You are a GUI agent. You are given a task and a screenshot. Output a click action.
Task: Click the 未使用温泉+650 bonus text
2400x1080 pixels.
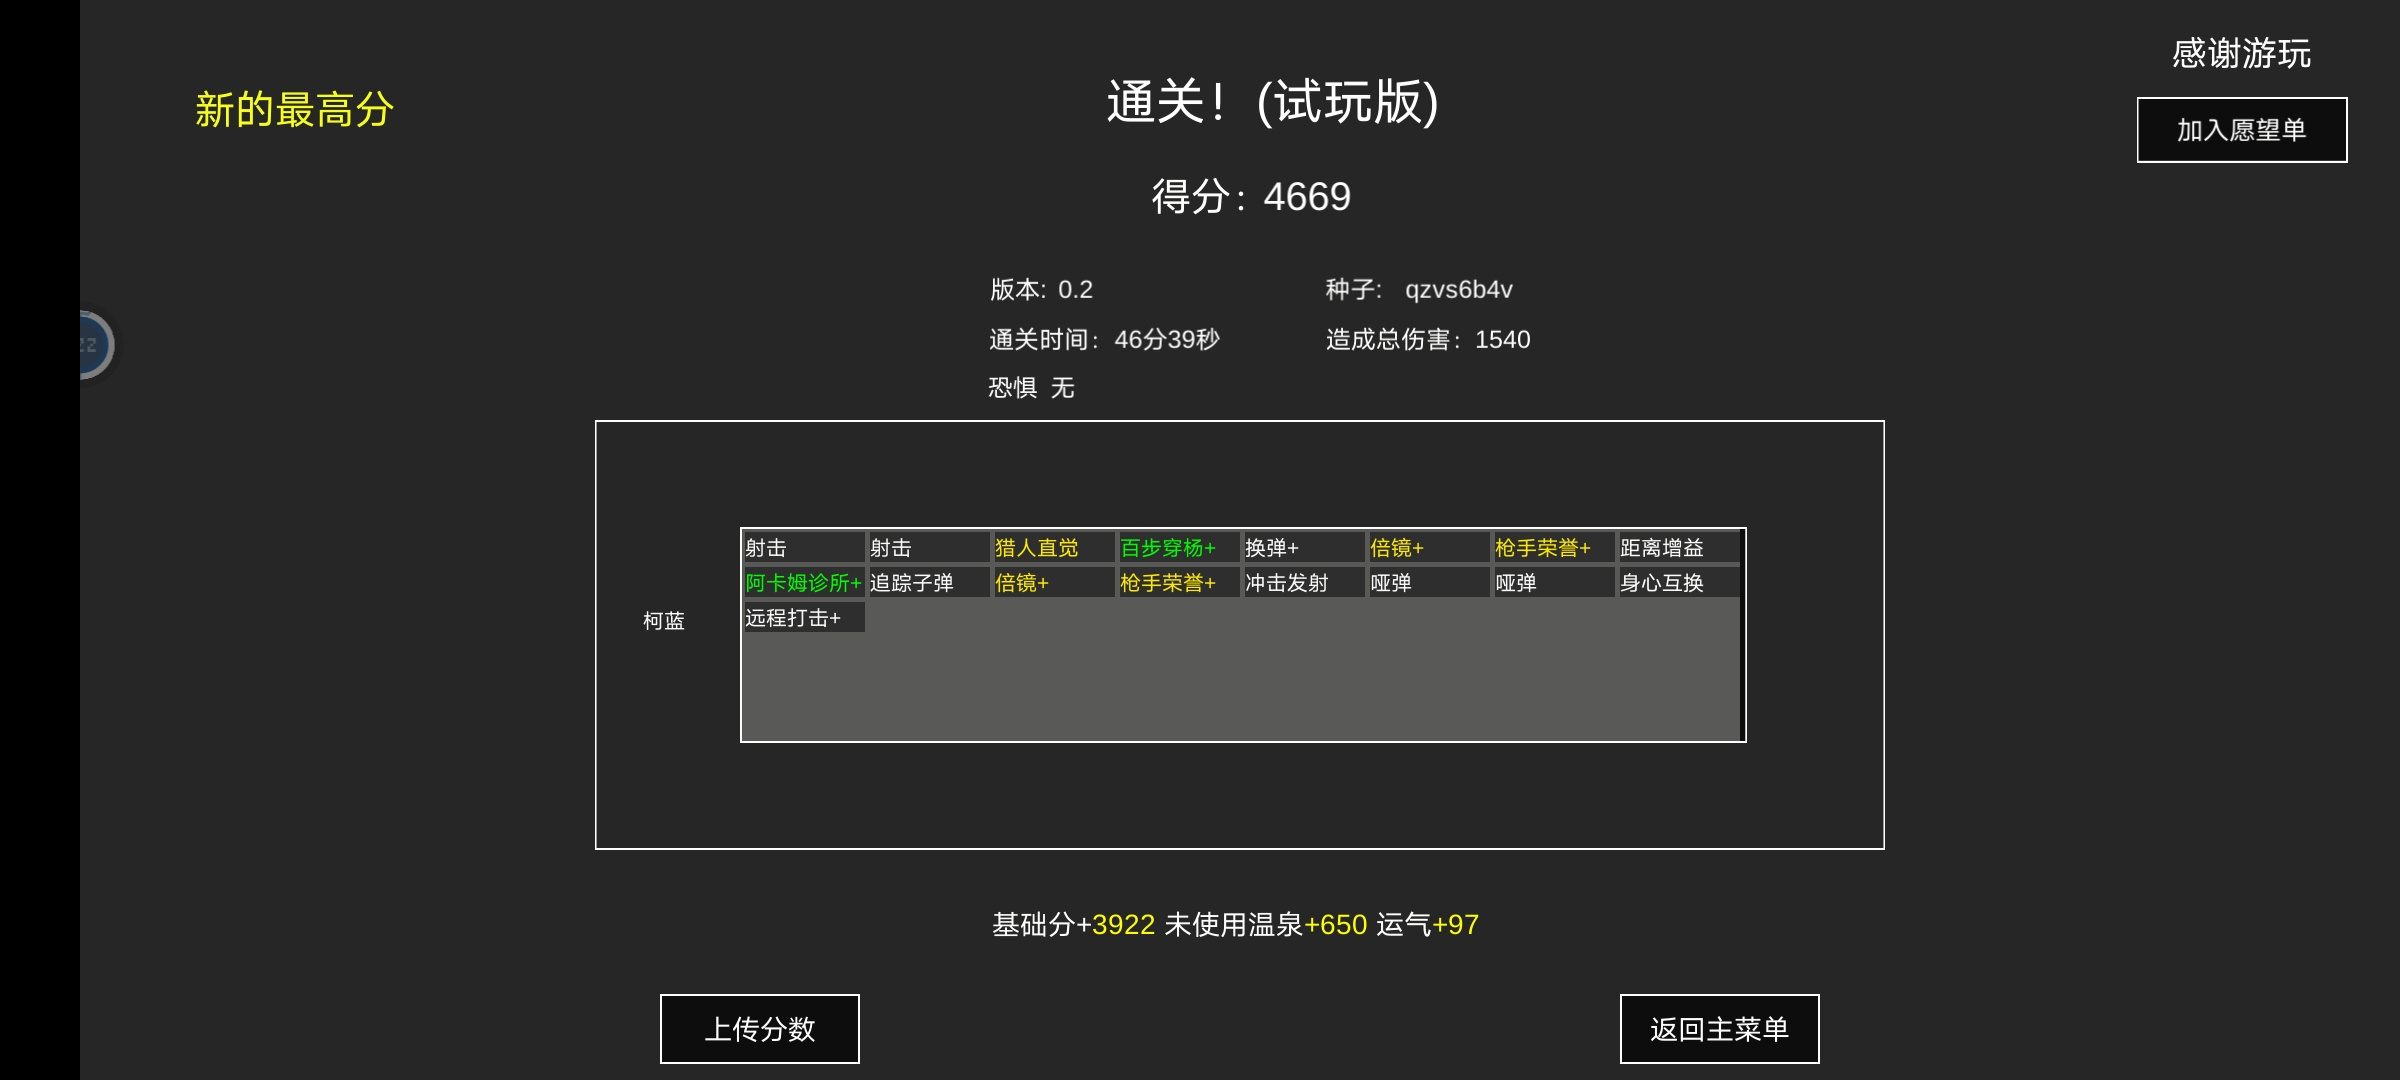(x=1266, y=925)
